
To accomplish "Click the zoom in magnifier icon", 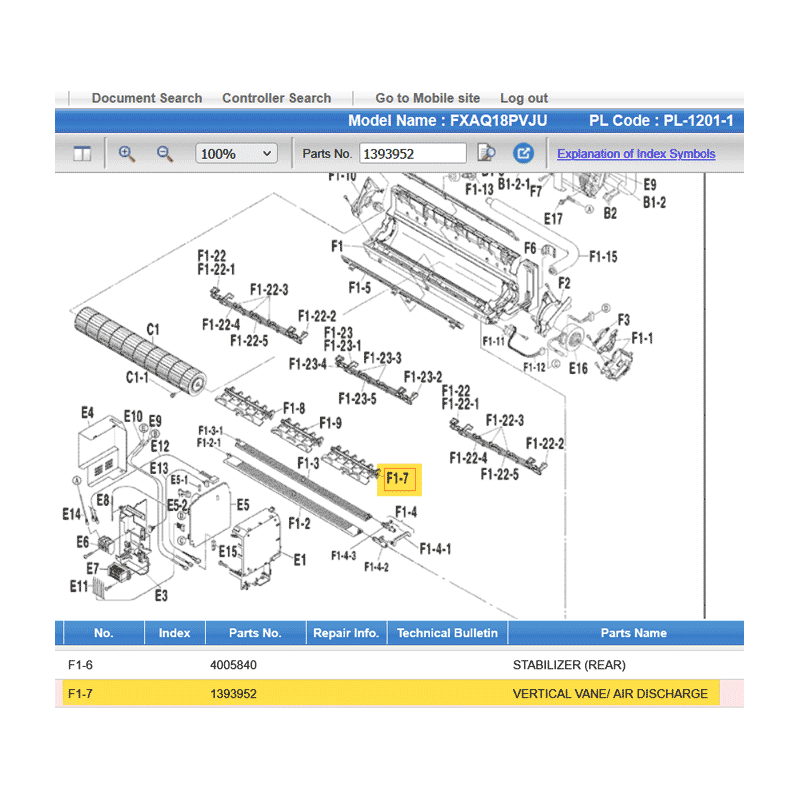I will pyautogui.click(x=127, y=153).
